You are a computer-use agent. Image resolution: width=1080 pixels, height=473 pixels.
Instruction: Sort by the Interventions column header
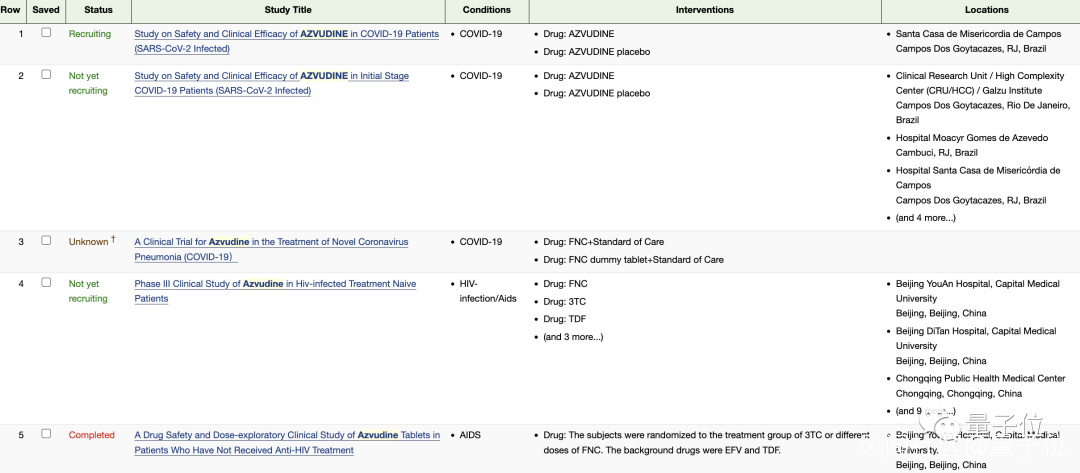click(x=705, y=10)
